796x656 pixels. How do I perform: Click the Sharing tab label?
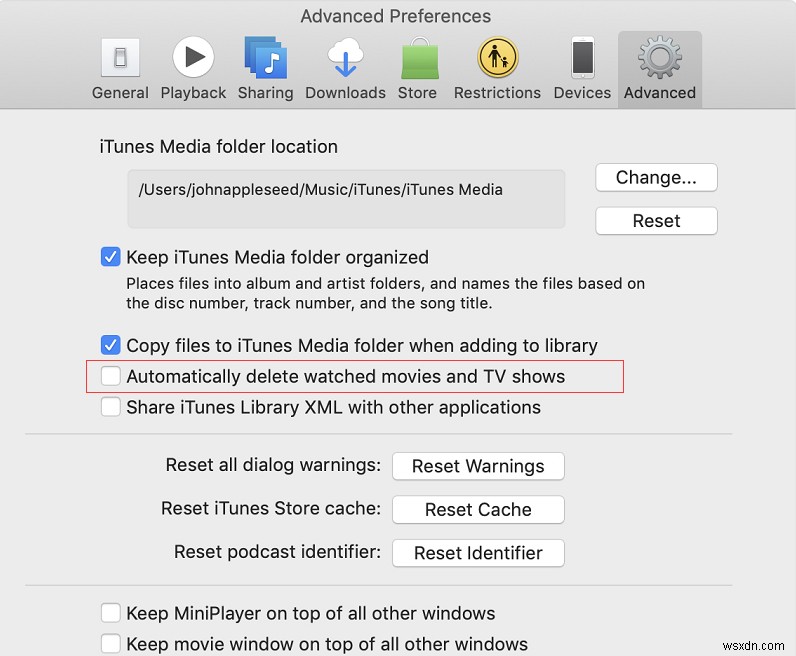(266, 93)
